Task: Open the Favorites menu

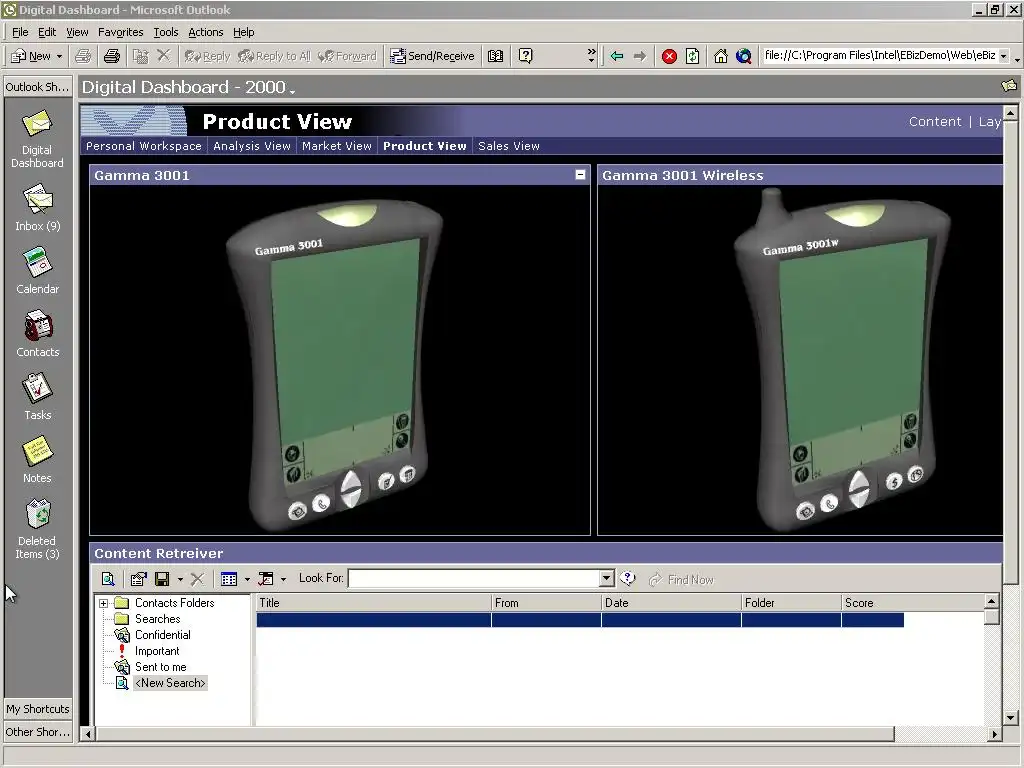Action: pos(121,32)
